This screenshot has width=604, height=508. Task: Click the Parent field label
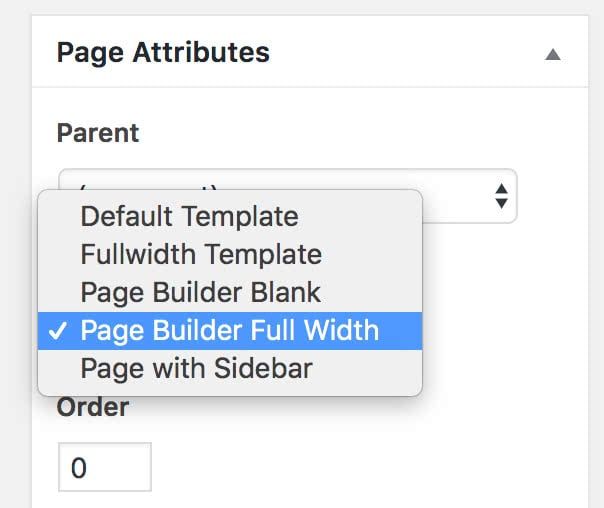point(98,133)
